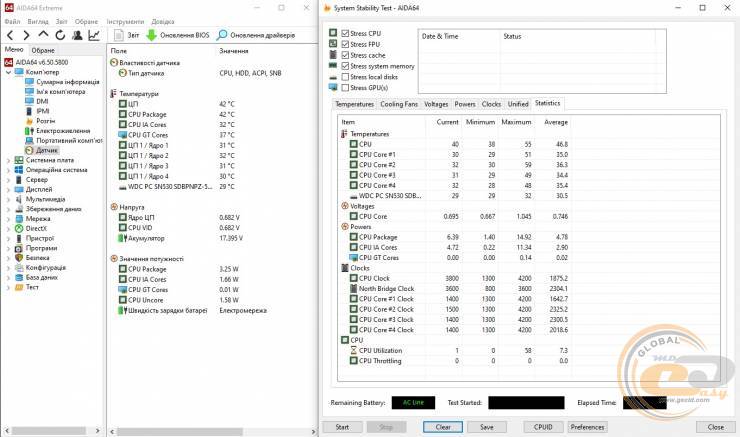
Task: Click the Save button
Action: [487, 427]
